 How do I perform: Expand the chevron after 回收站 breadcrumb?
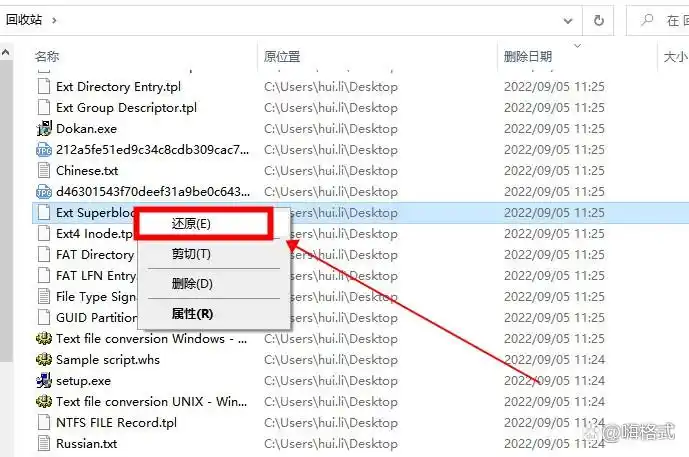pos(54,20)
